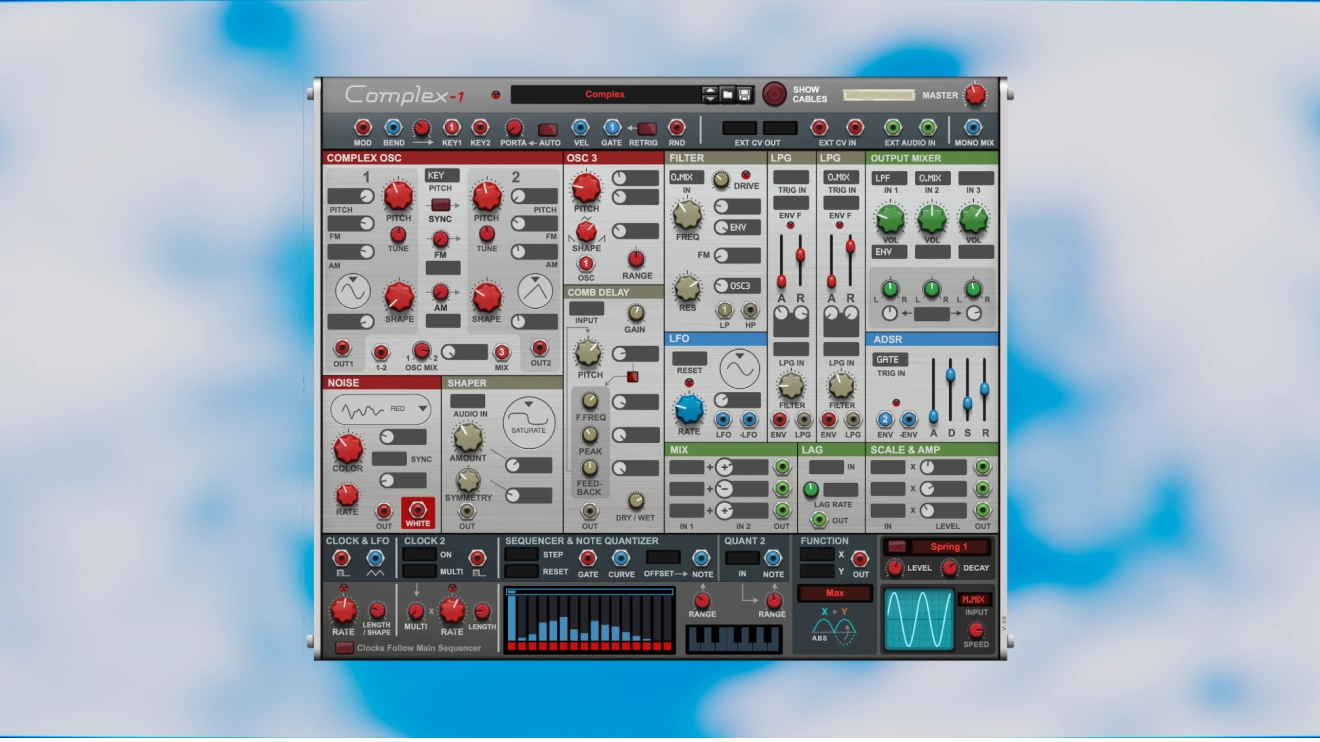Click the MASTER volume knob
Viewport: 1320px width, 742px height.
pos(975,95)
